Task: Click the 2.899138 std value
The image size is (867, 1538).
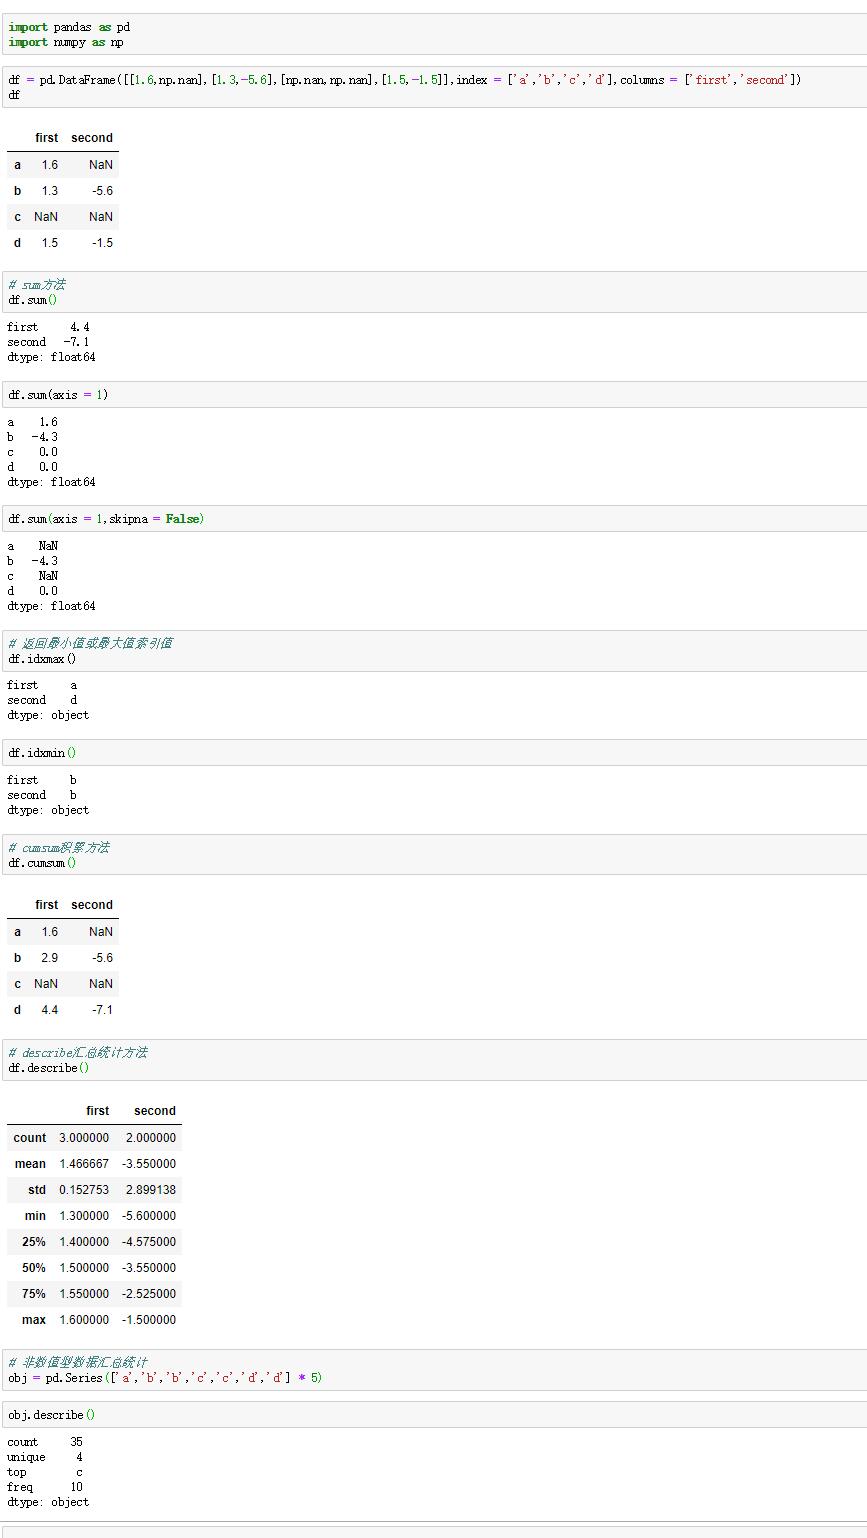Action: tap(151, 1190)
